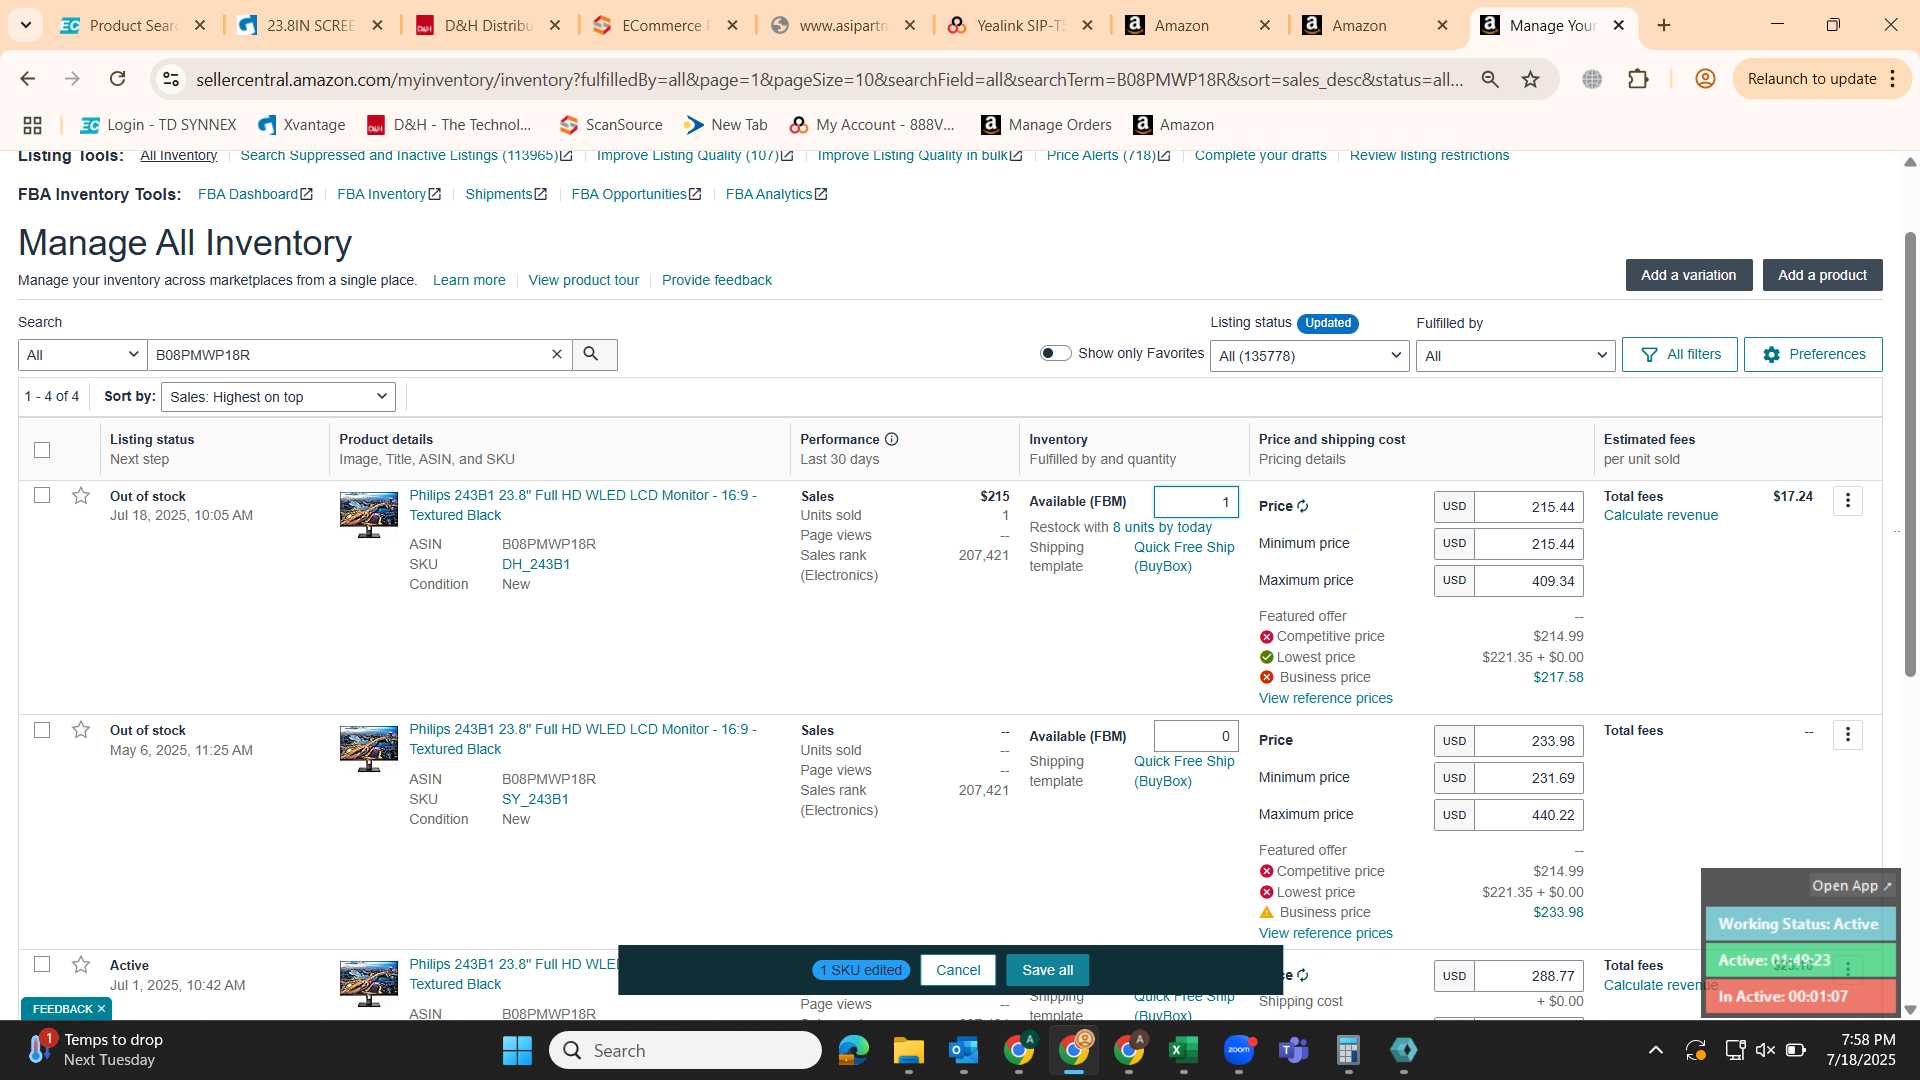Reload the Seller Central page
Image resolution: width=1920 pixels, height=1080 pixels.
tap(117, 79)
